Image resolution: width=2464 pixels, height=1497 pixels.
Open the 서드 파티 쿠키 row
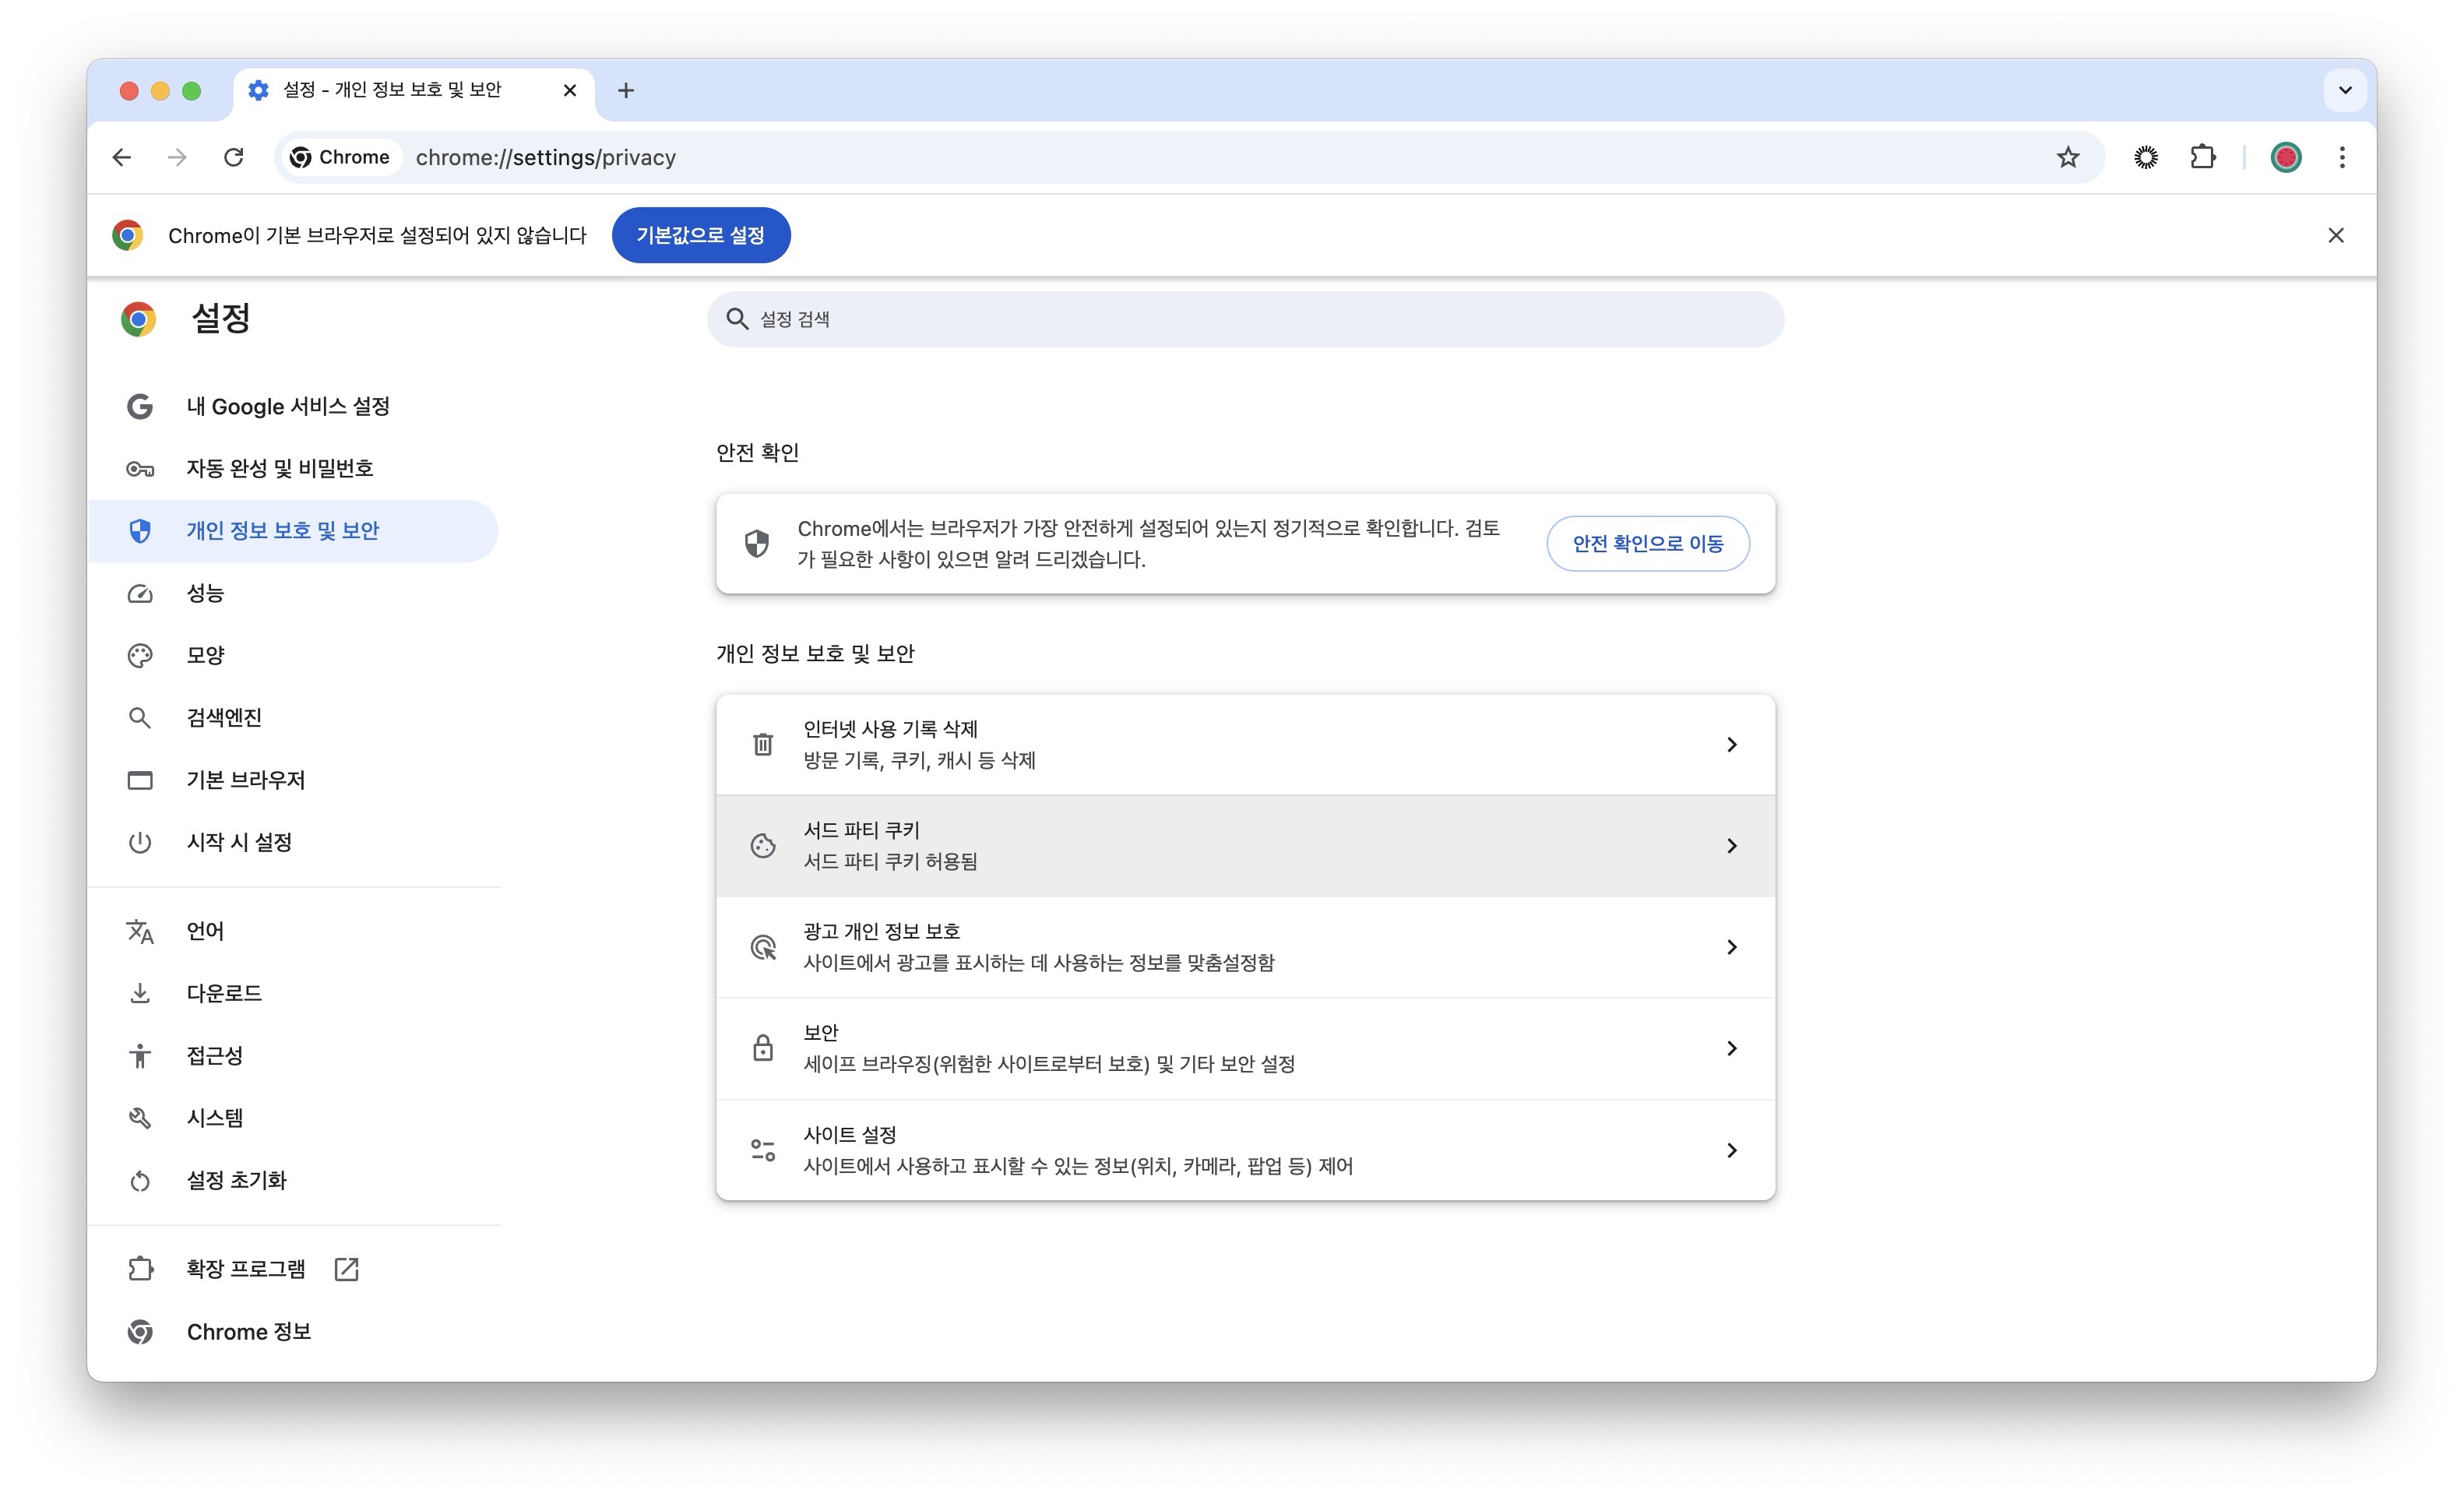1245,846
